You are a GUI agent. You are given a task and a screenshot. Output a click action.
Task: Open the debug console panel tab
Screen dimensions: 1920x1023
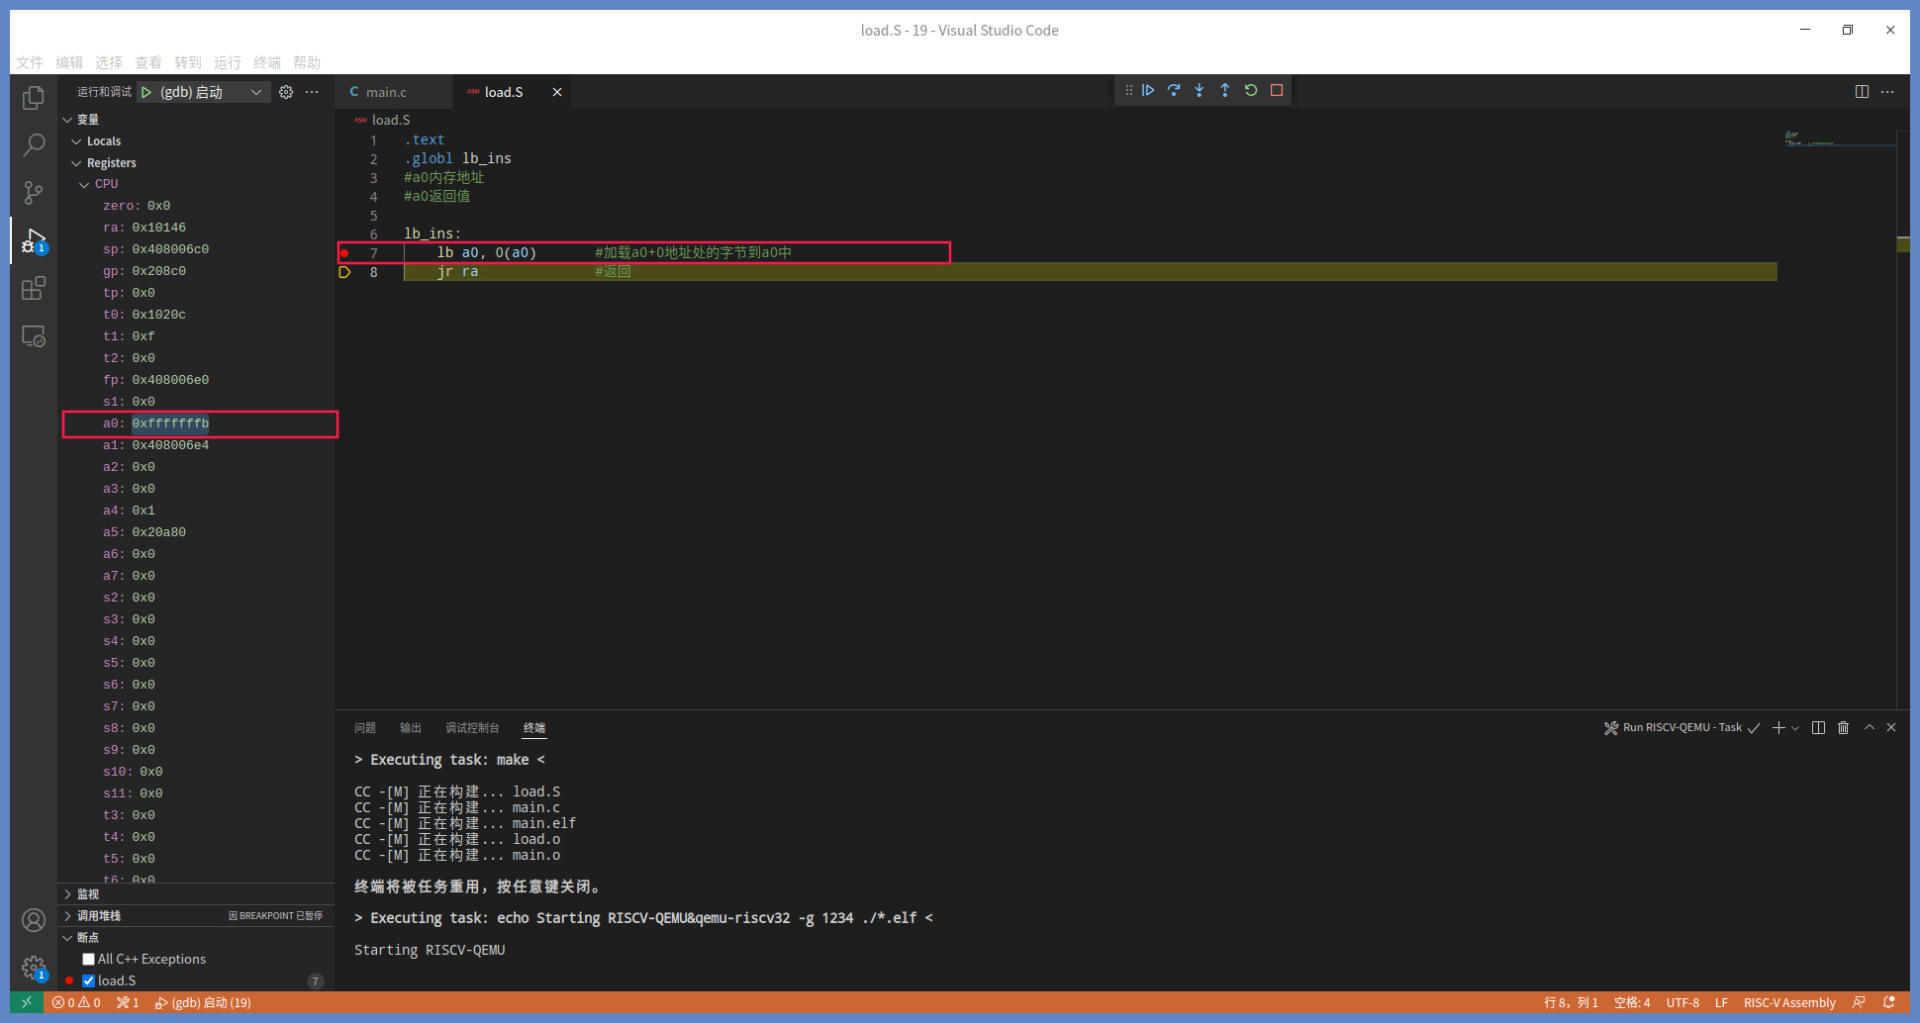tap(471, 728)
